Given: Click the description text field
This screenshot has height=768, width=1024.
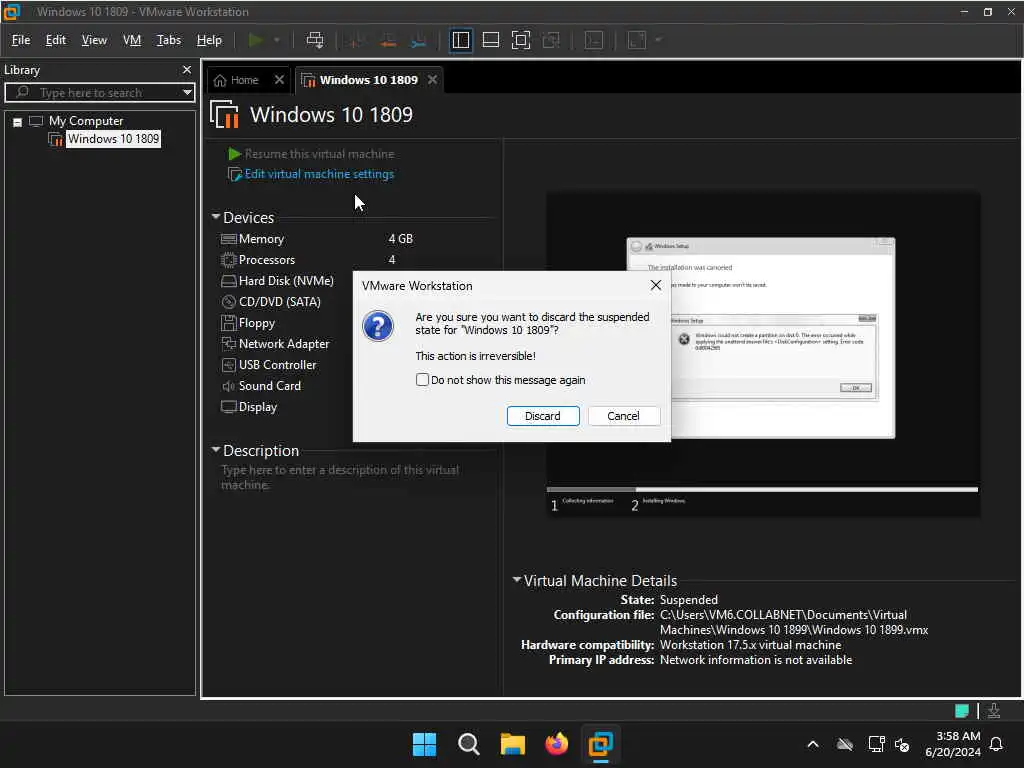Looking at the screenshot, I should [340, 477].
